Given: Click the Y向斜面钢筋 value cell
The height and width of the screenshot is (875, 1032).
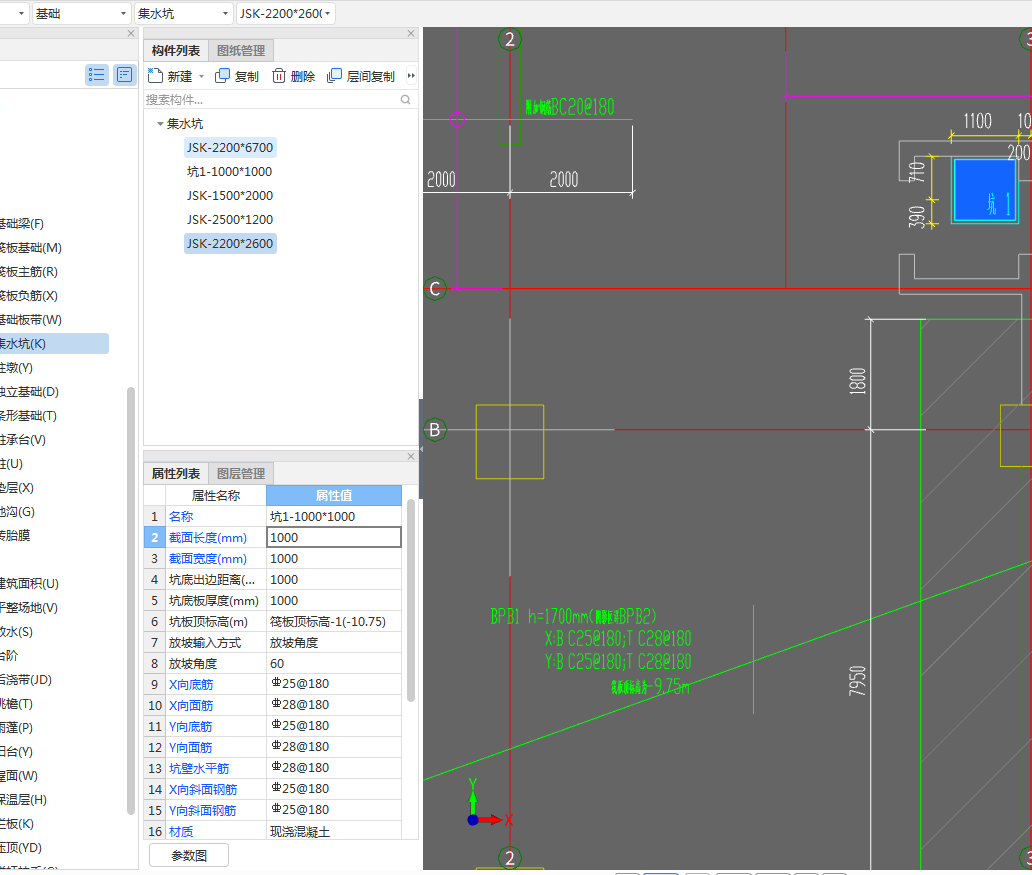Looking at the screenshot, I should tap(334, 810).
